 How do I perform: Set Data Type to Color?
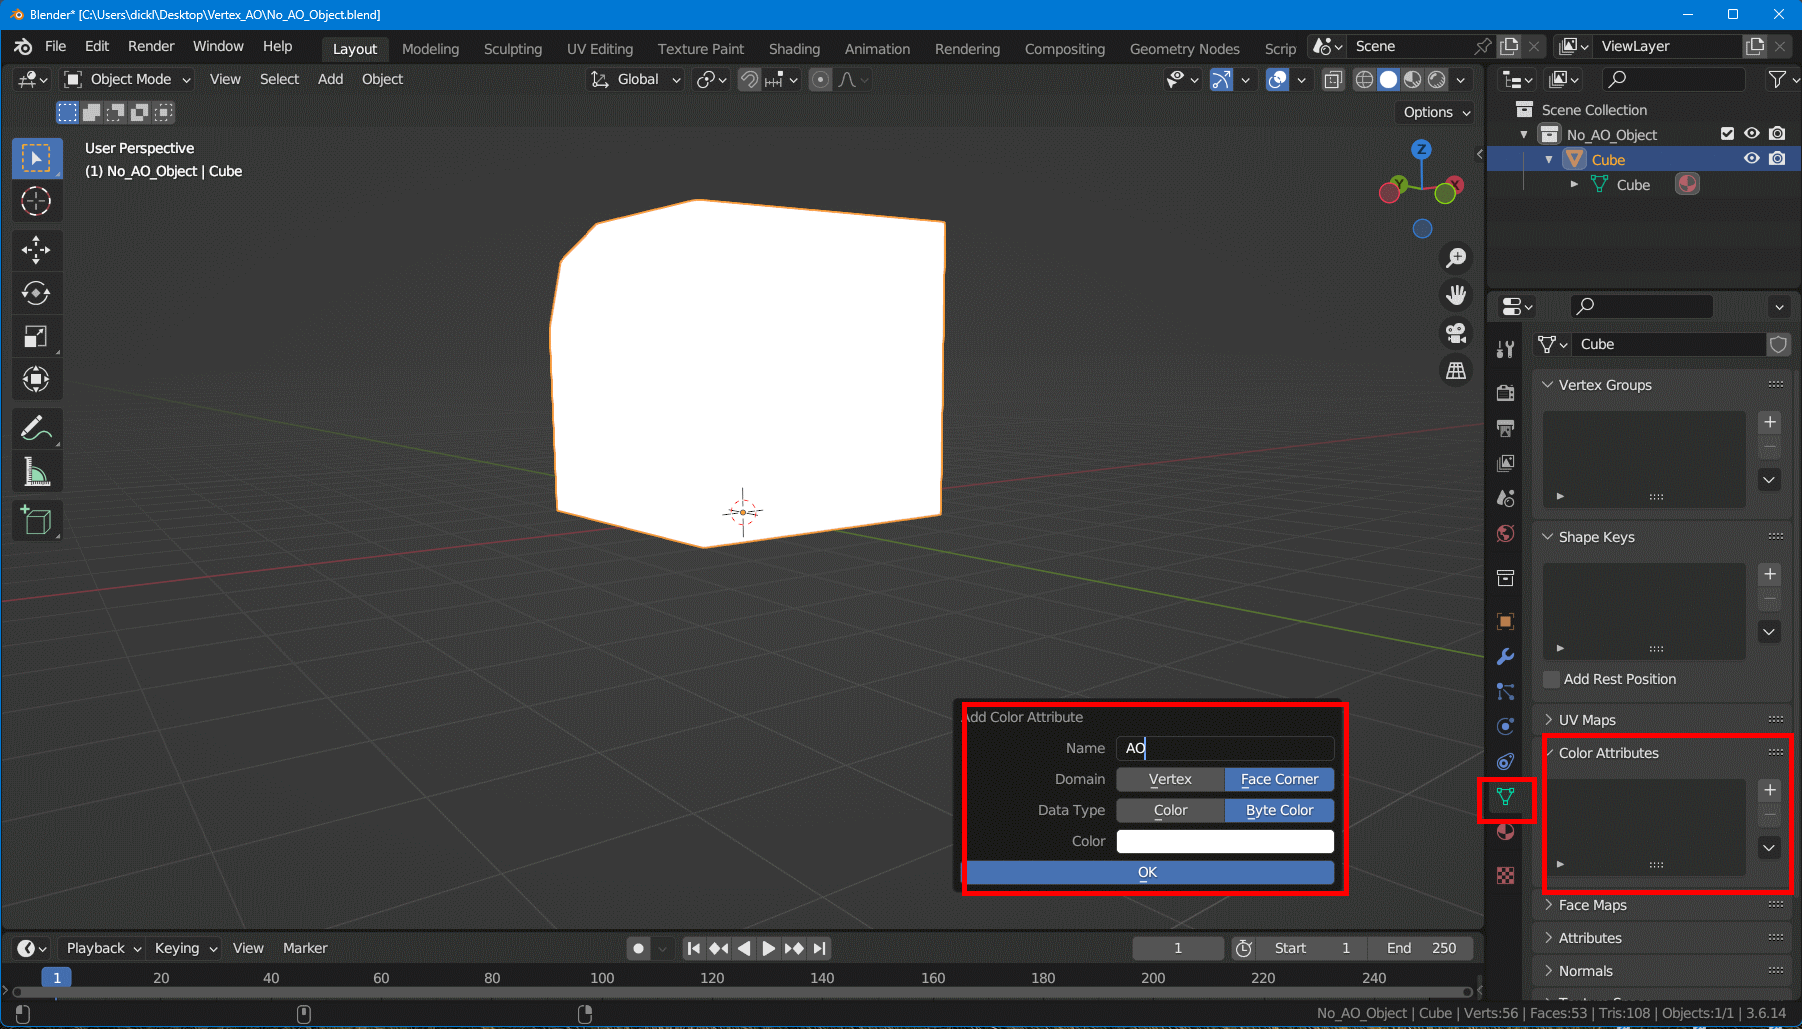click(1170, 810)
